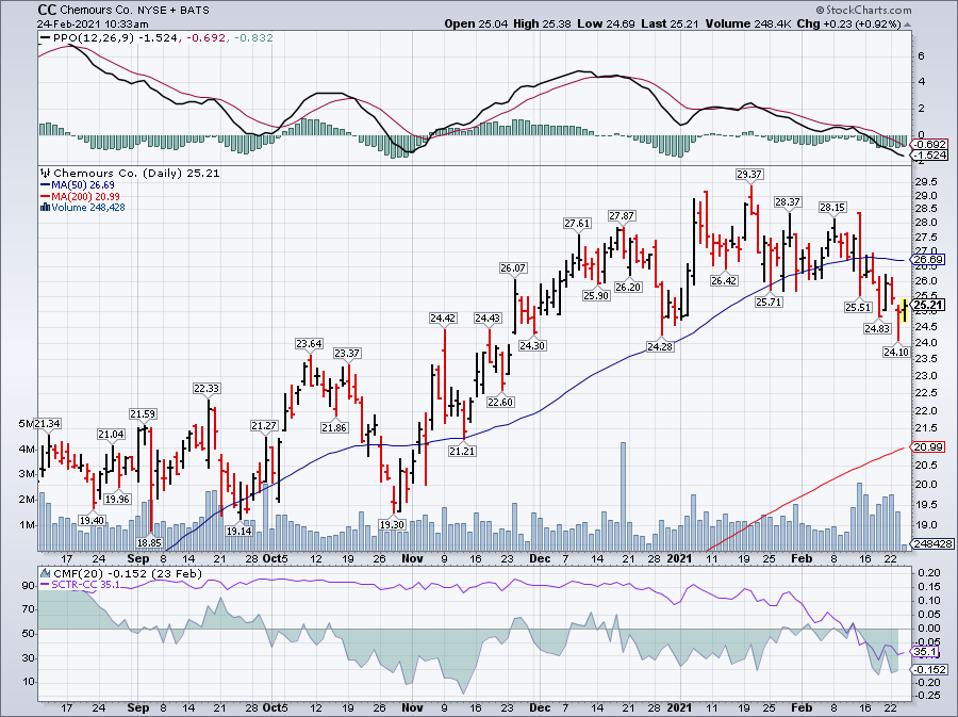Click the 24.42 high price label

[443, 318]
